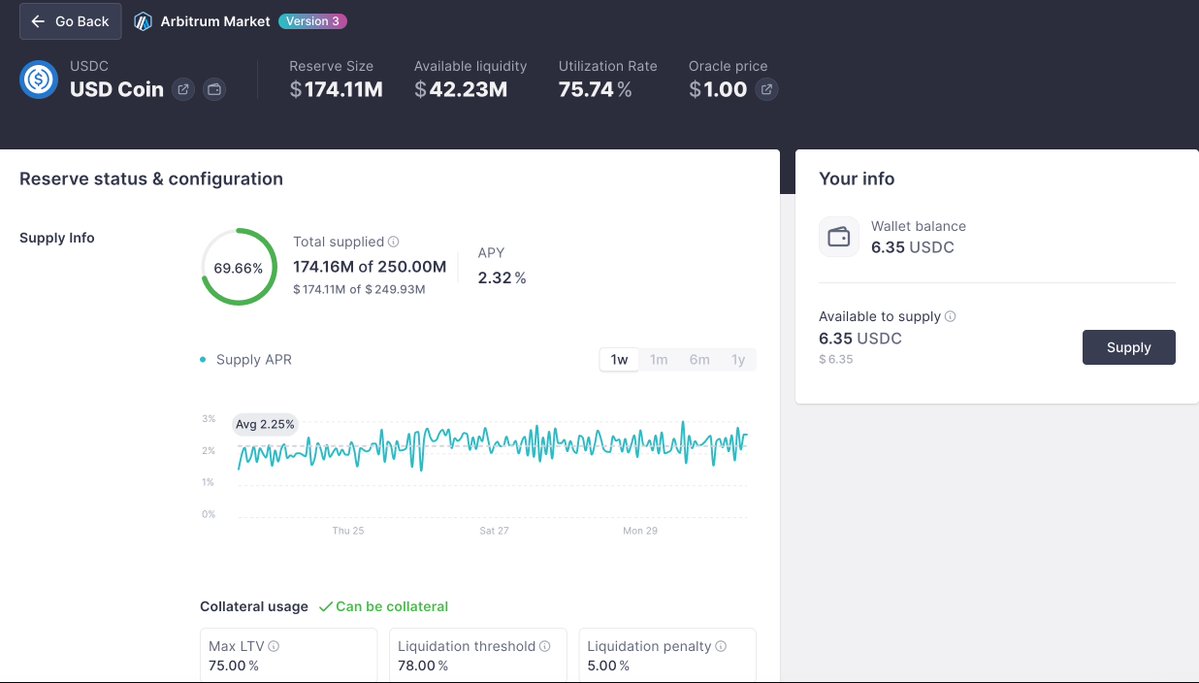This screenshot has height=683, width=1199.
Task: Click the Go Back button
Action: [70, 21]
